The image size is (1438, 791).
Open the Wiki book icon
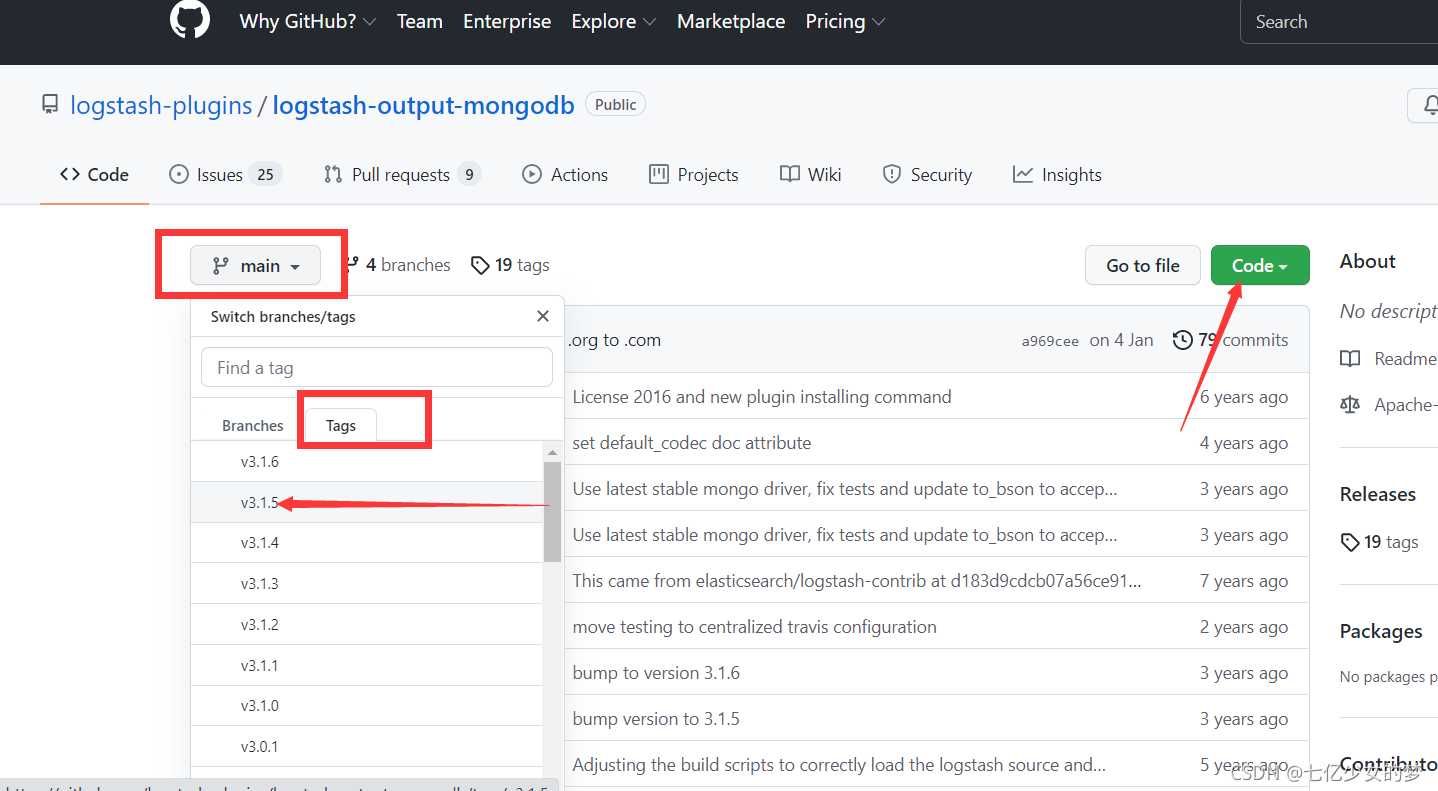tap(788, 174)
